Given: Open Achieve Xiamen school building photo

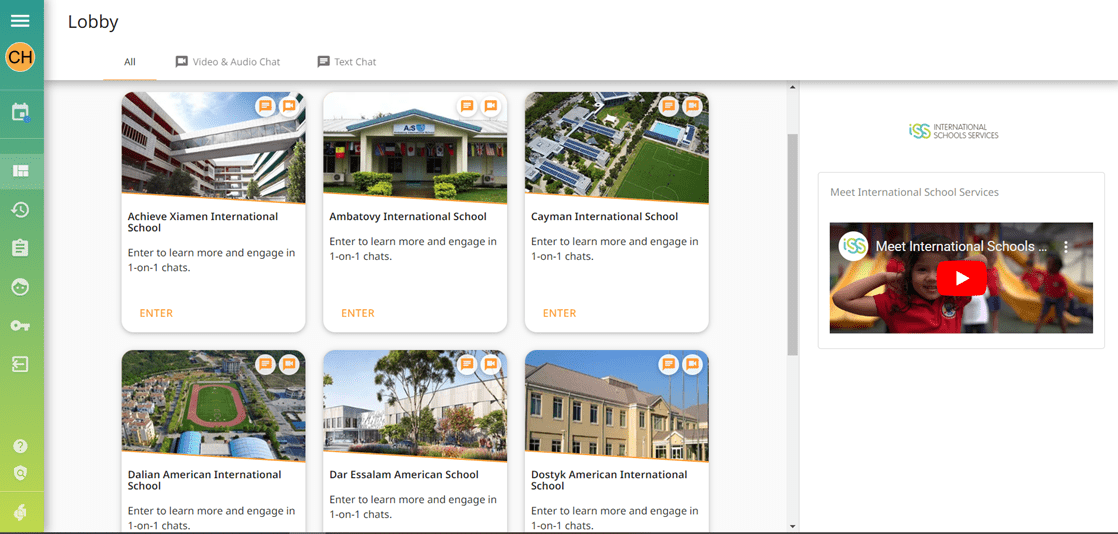Looking at the screenshot, I should [x=213, y=147].
